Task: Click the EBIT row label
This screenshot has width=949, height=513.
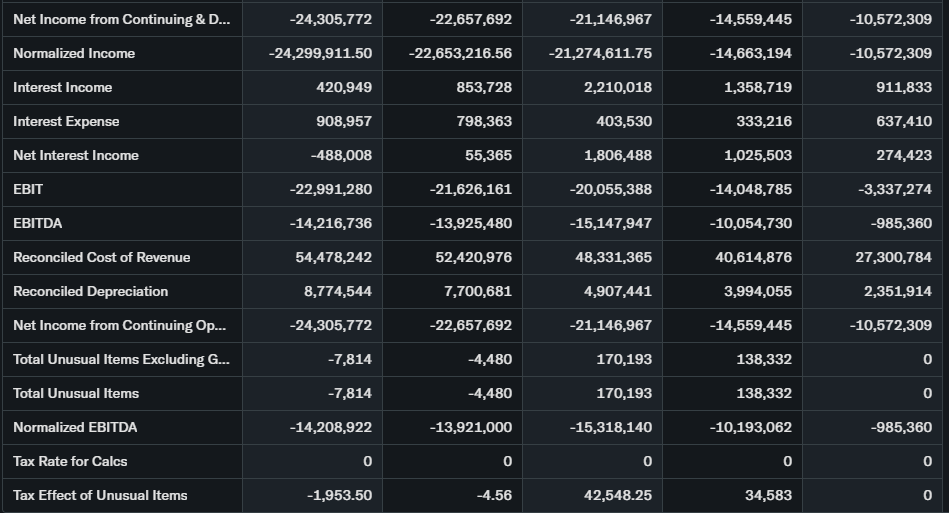Action: click(x=28, y=189)
